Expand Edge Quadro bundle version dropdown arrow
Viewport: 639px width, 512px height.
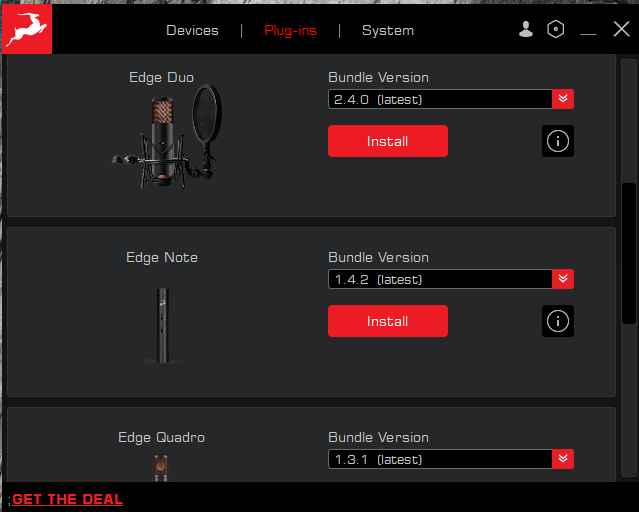tap(563, 459)
